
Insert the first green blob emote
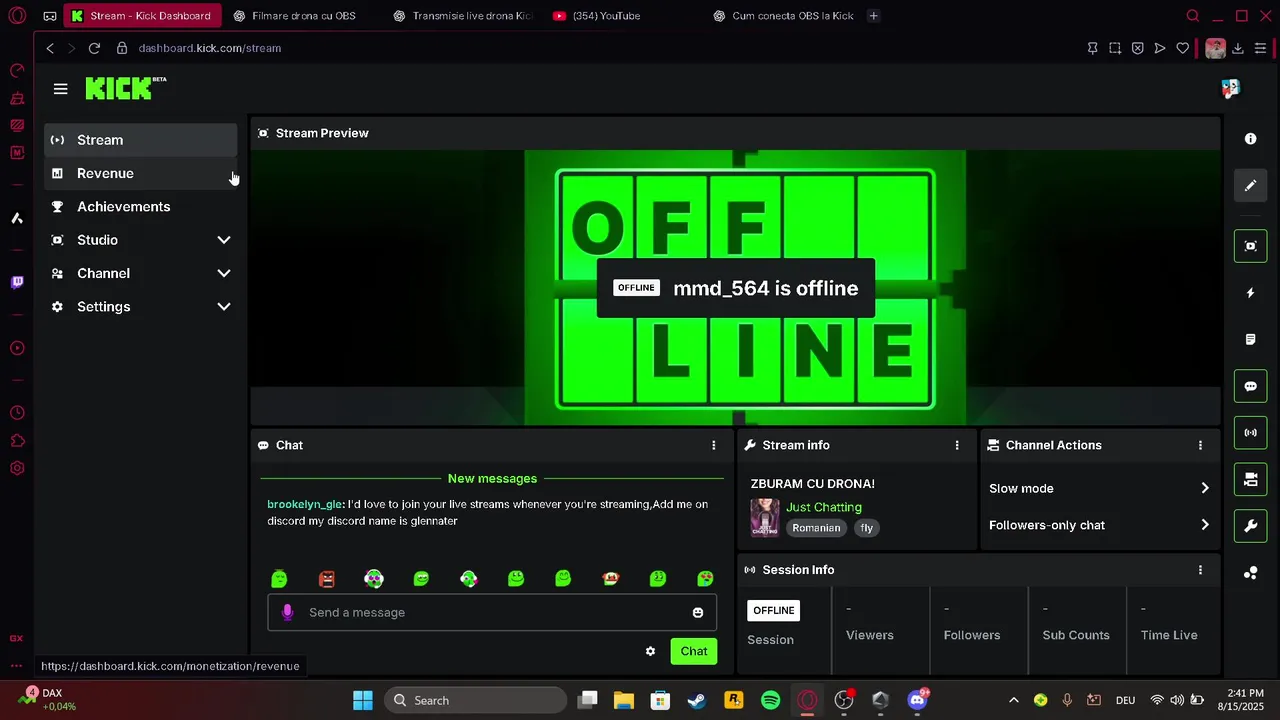pyautogui.click(x=279, y=579)
